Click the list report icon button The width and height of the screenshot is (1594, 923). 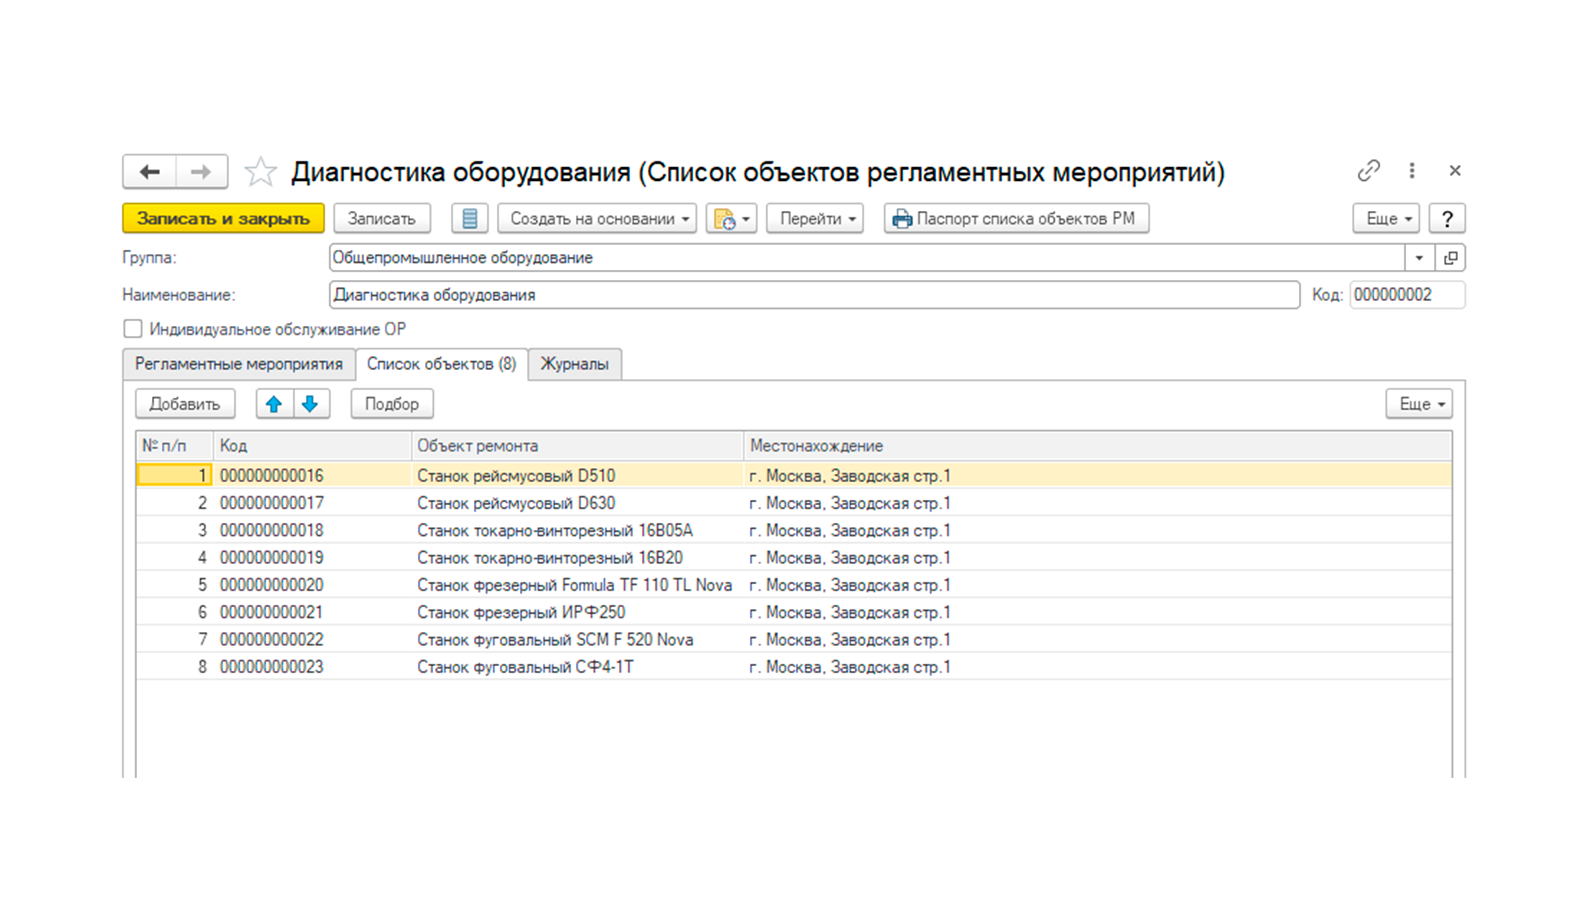tap(469, 218)
